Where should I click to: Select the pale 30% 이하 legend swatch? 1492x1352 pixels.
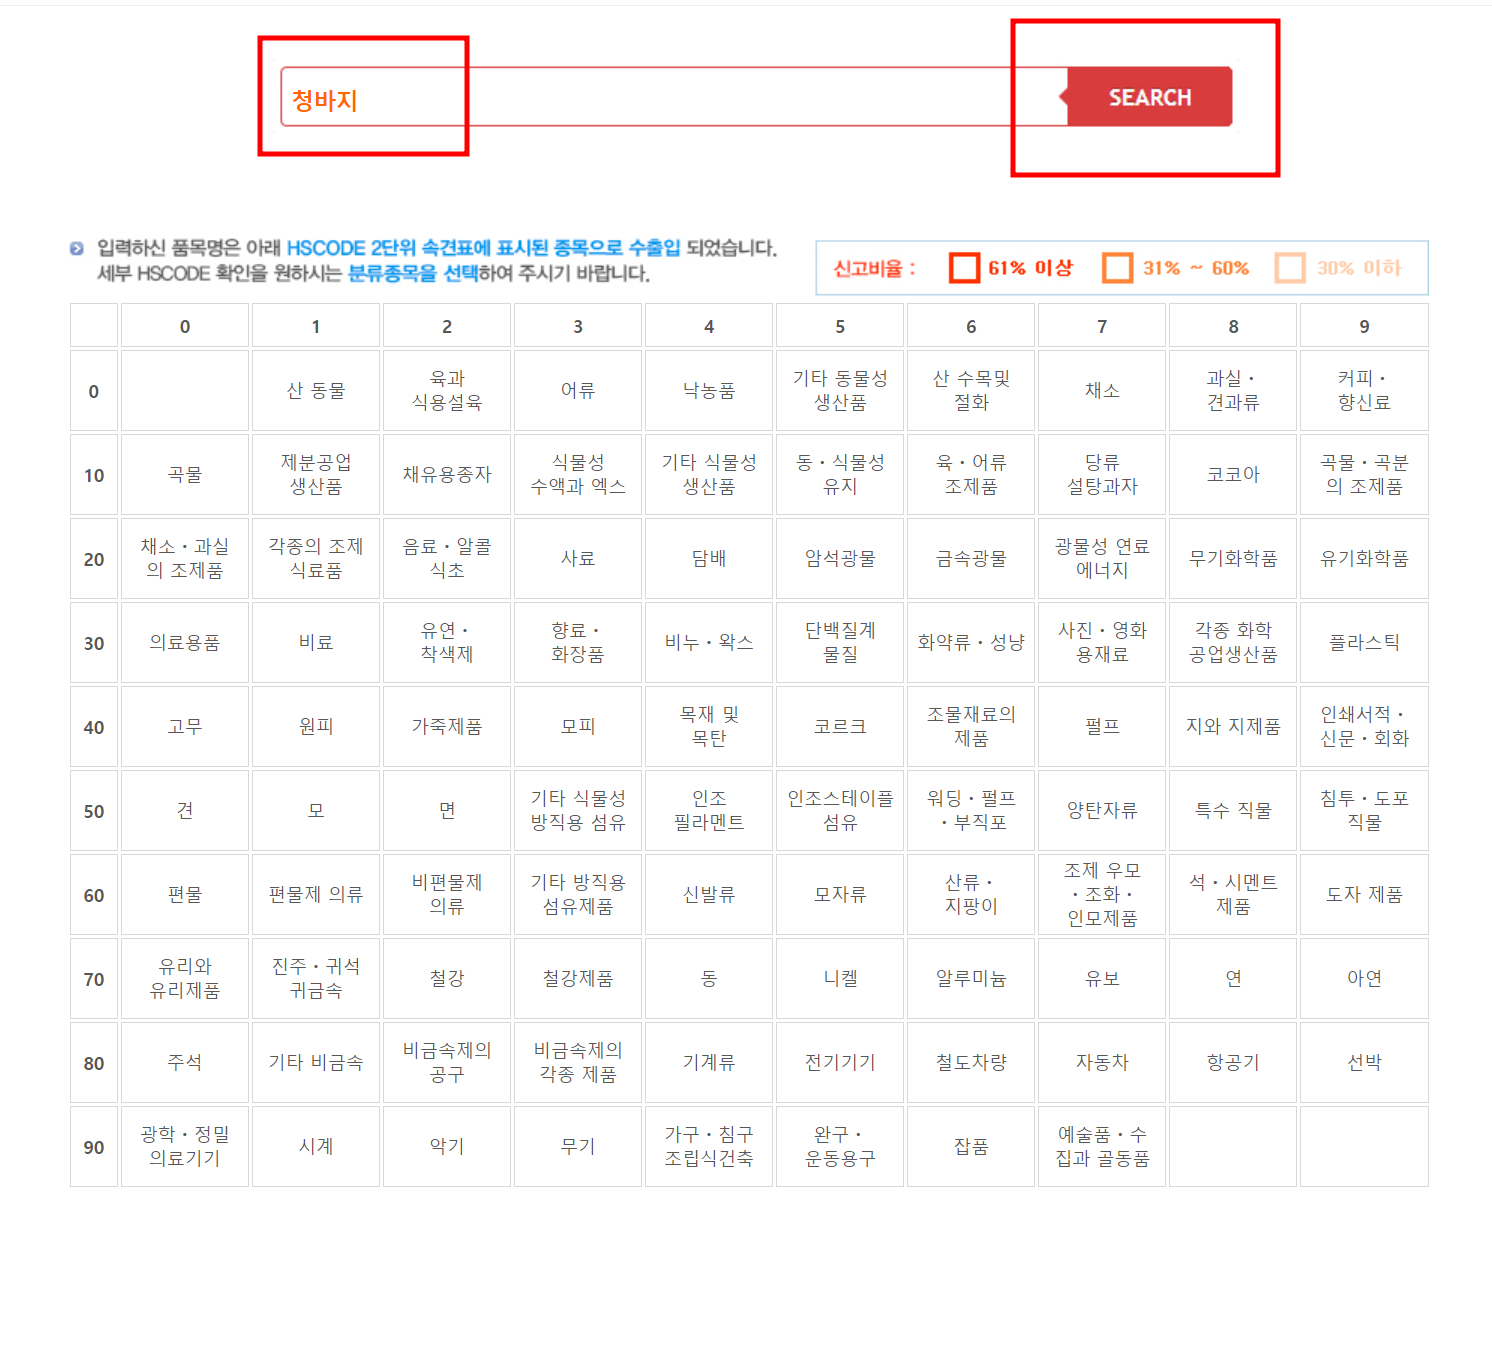click(1290, 268)
